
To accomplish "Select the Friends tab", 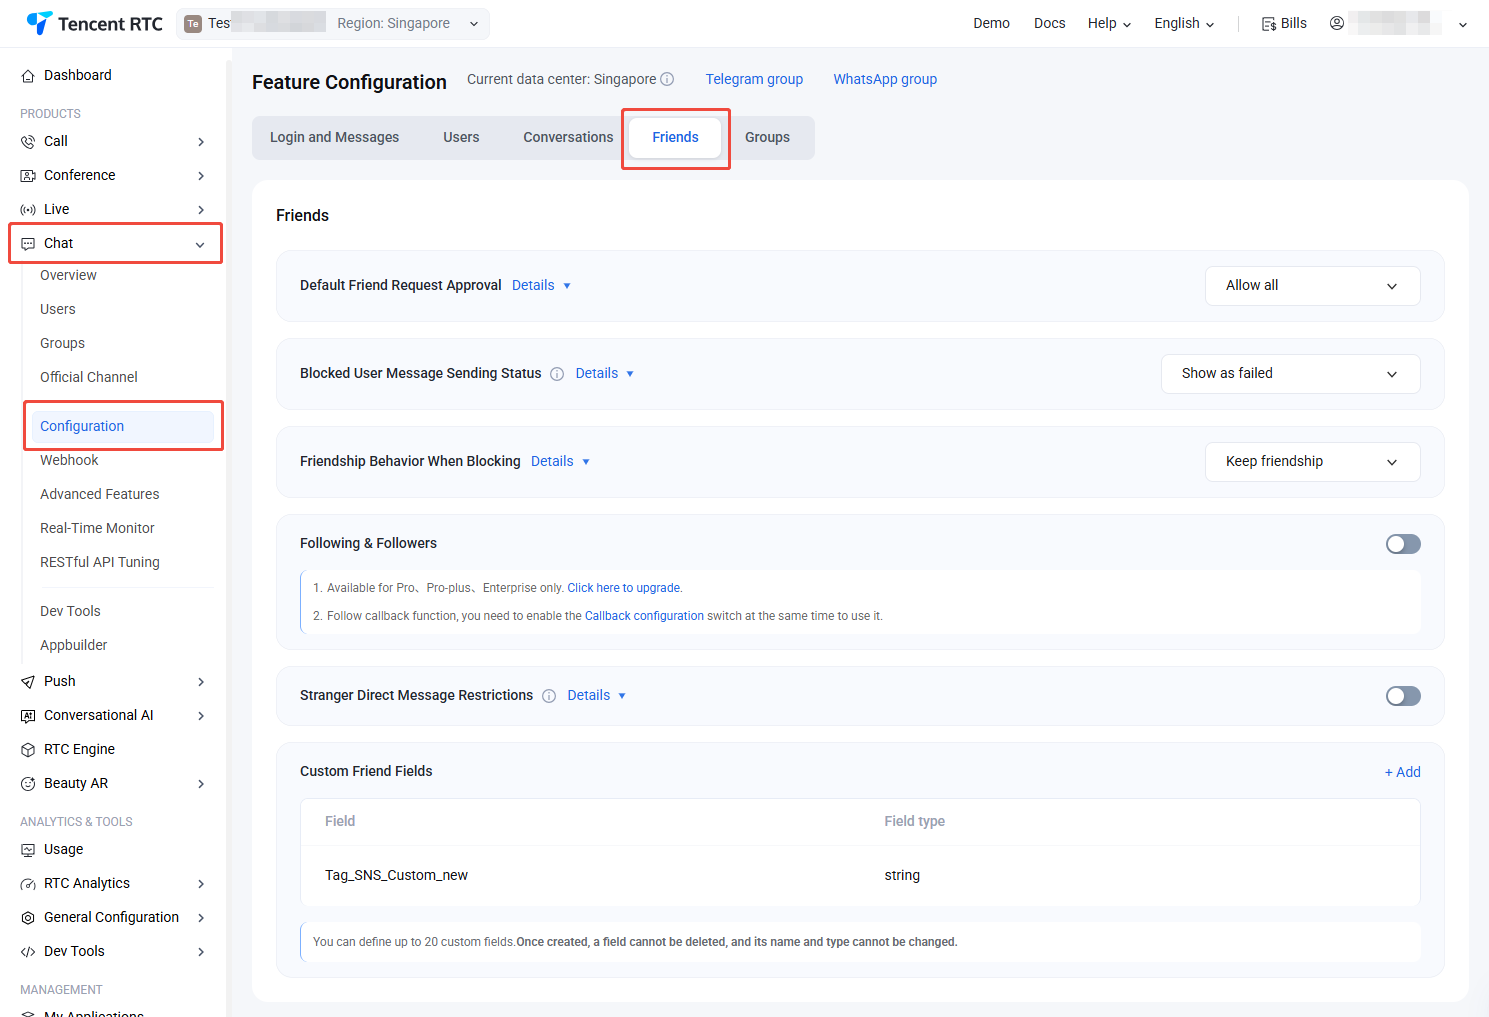I will pos(675,138).
